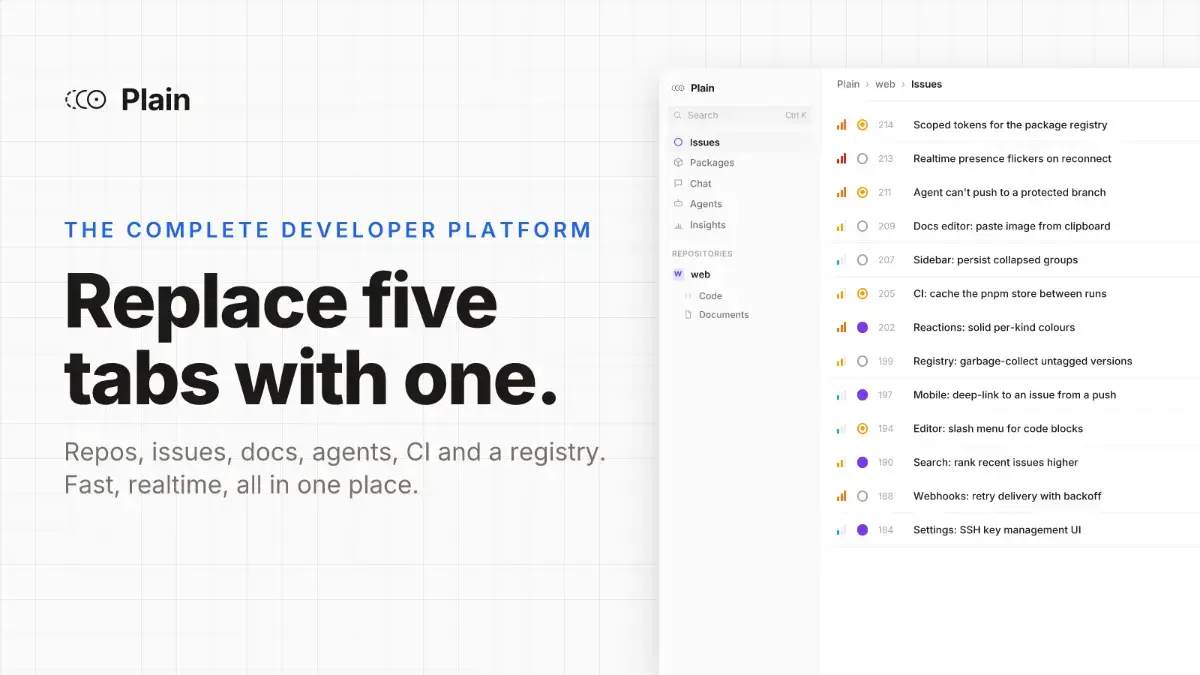The image size is (1200, 675).
Task: Click the priority bars icon for issue 199
Action: click(x=841, y=361)
